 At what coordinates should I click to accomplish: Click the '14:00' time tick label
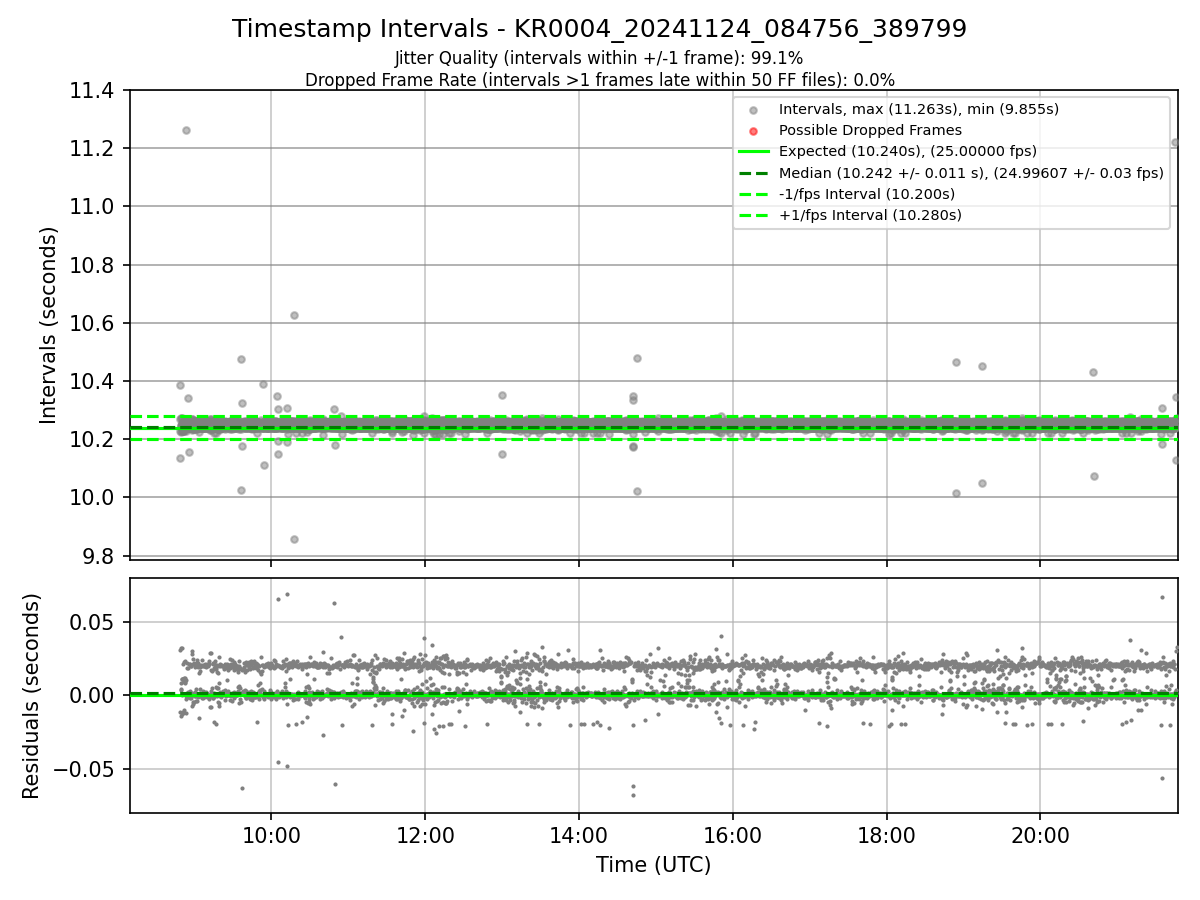click(579, 836)
